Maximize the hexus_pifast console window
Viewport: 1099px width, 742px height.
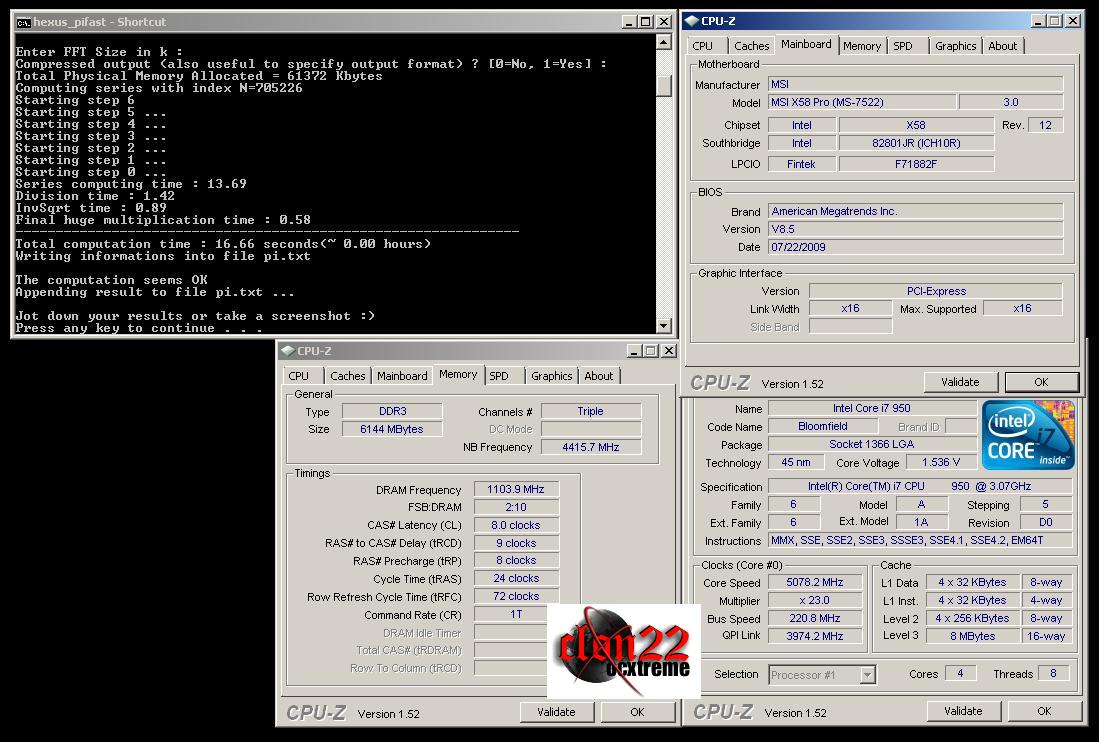pos(646,22)
